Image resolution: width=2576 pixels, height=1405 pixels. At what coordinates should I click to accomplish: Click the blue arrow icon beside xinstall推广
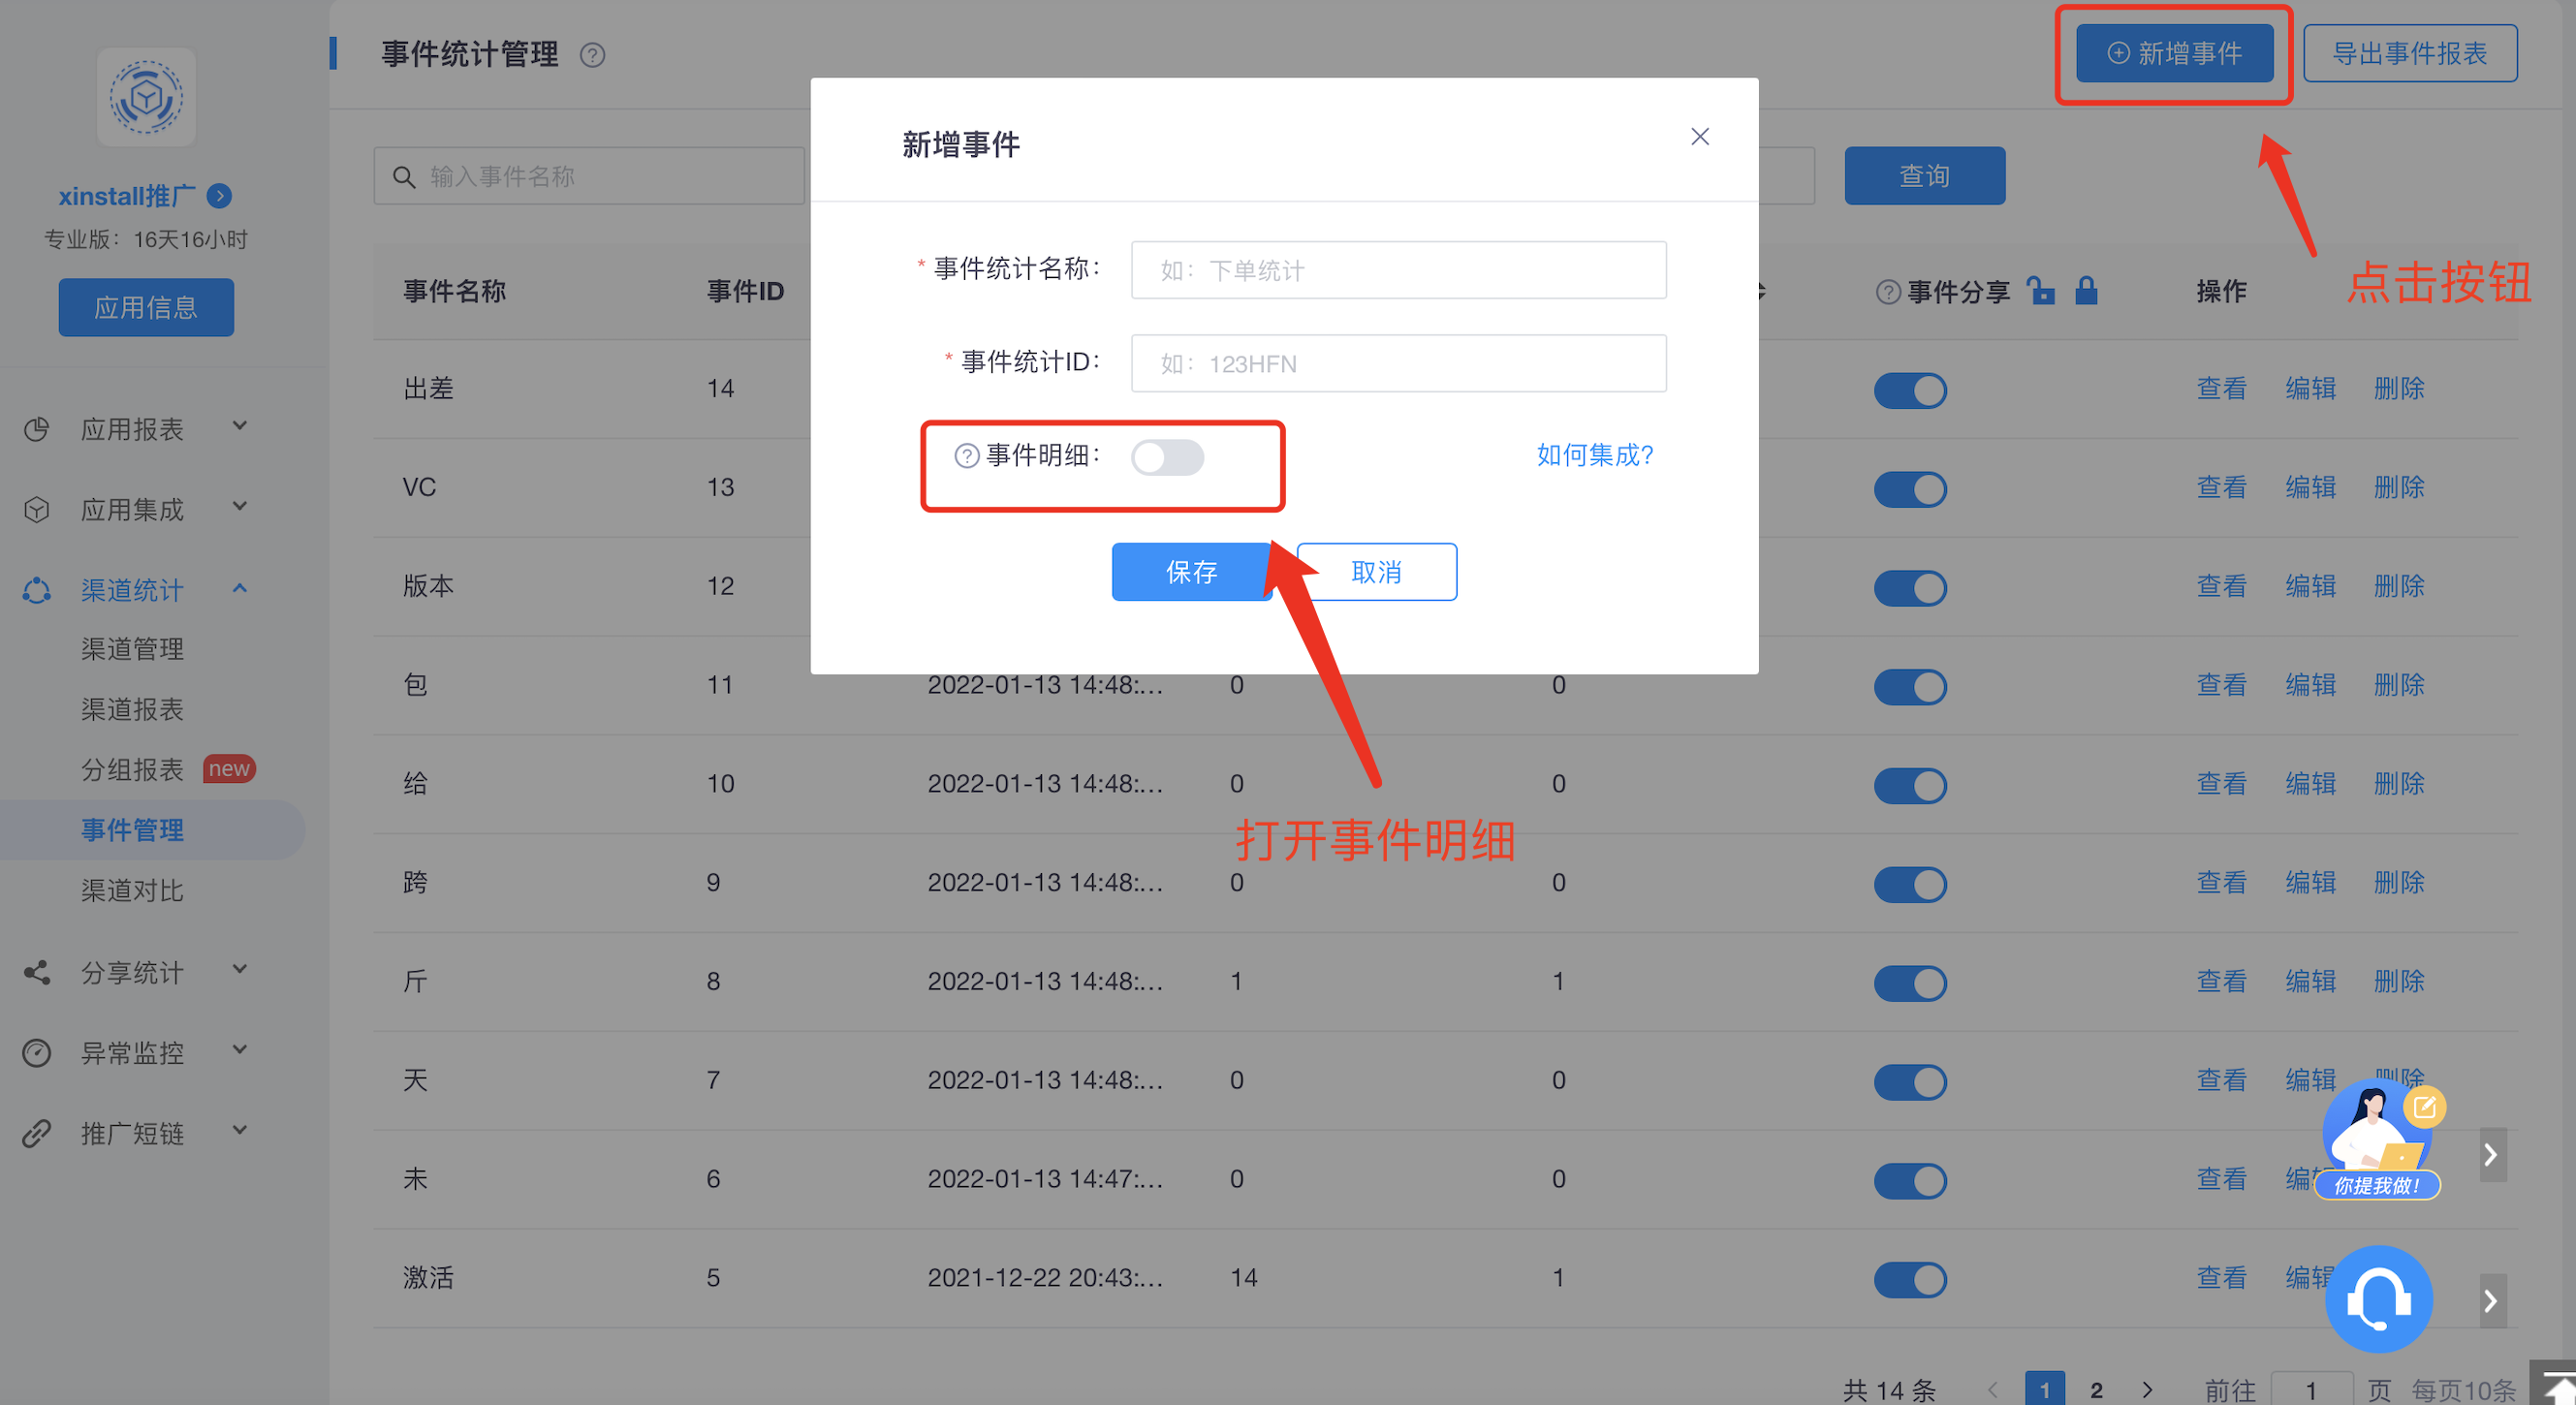219,196
